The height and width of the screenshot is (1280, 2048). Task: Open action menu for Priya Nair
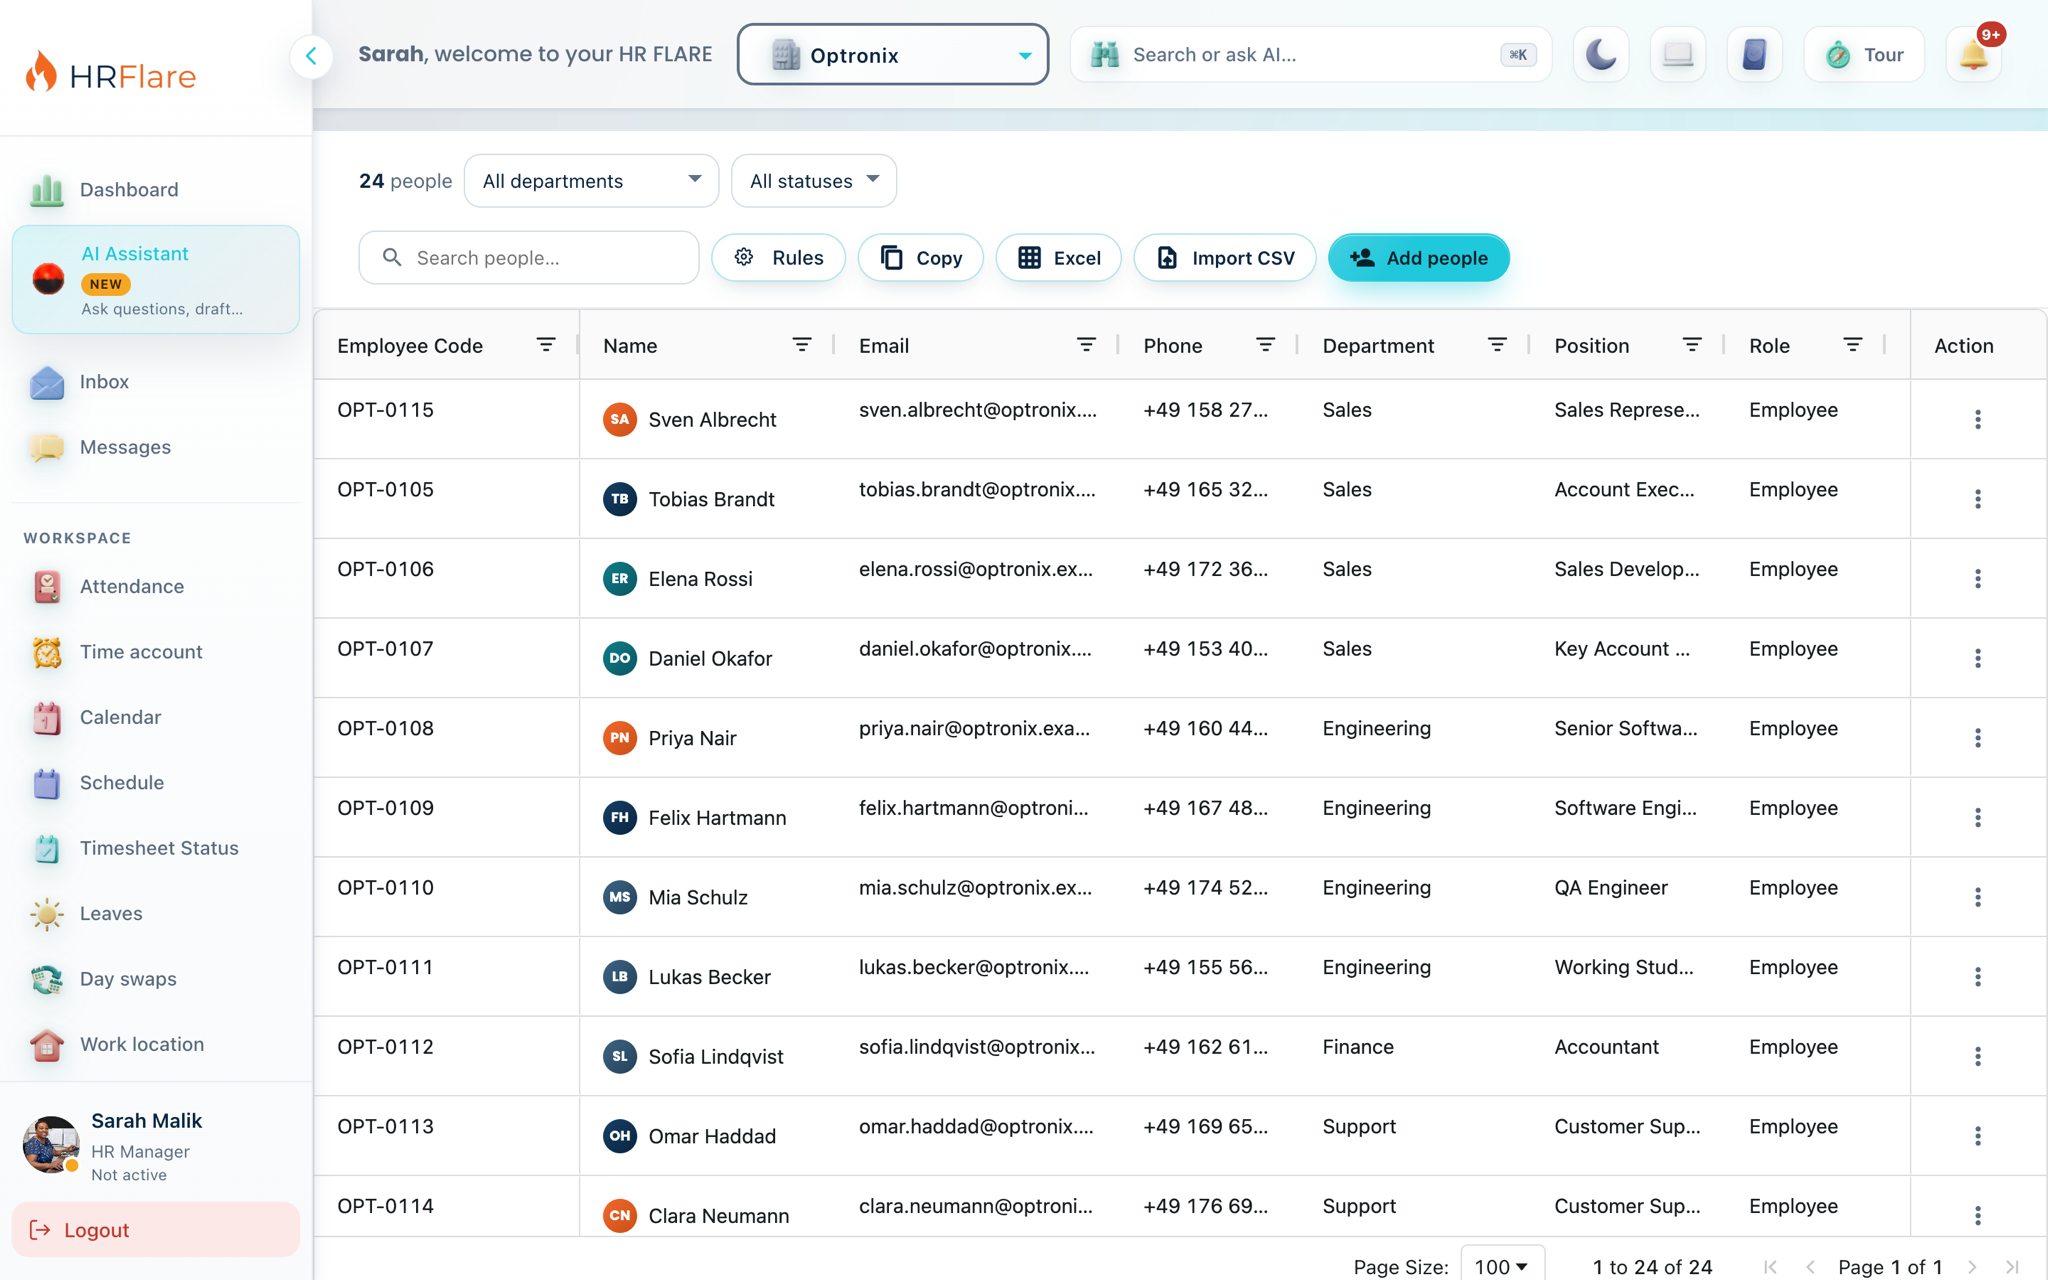coord(1977,738)
